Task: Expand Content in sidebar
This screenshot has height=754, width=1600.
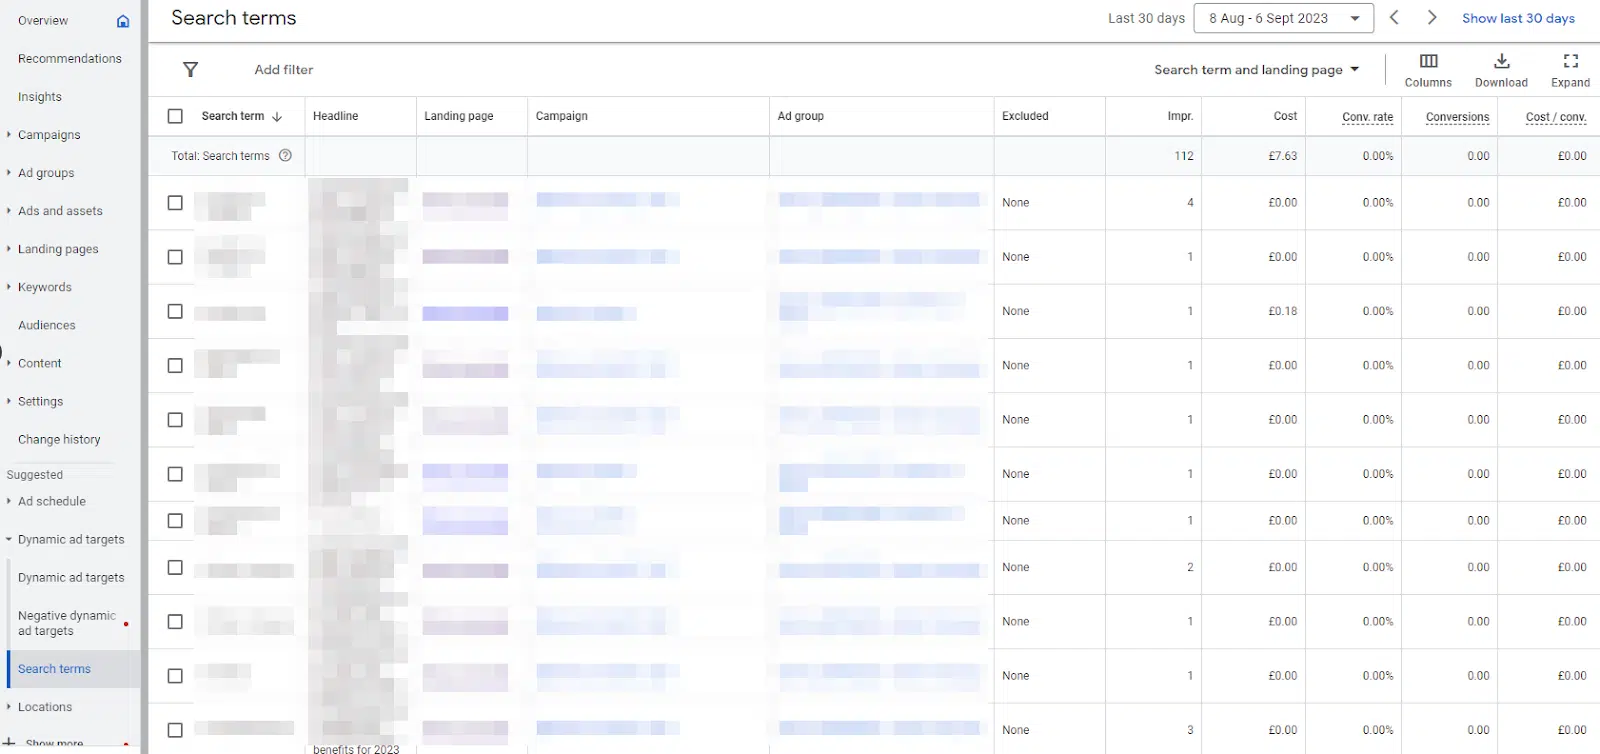Action: coord(9,363)
